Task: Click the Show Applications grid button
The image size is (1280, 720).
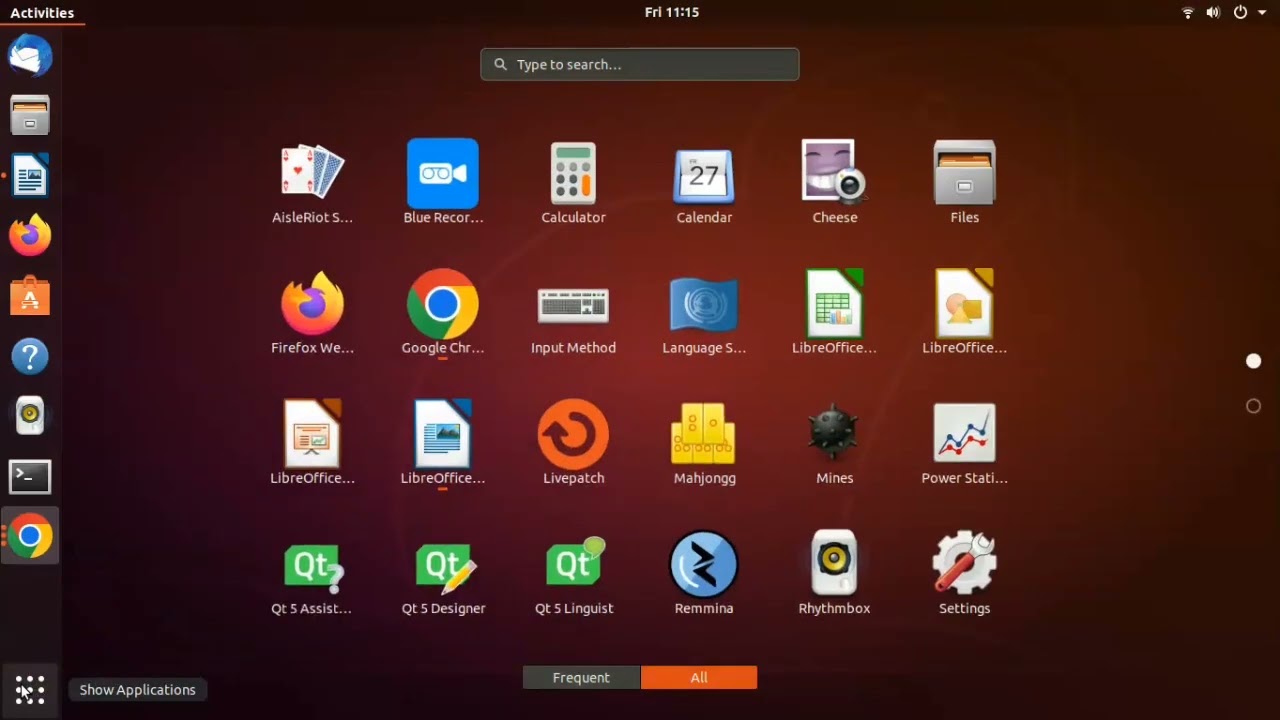Action: click(x=30, y=690)
